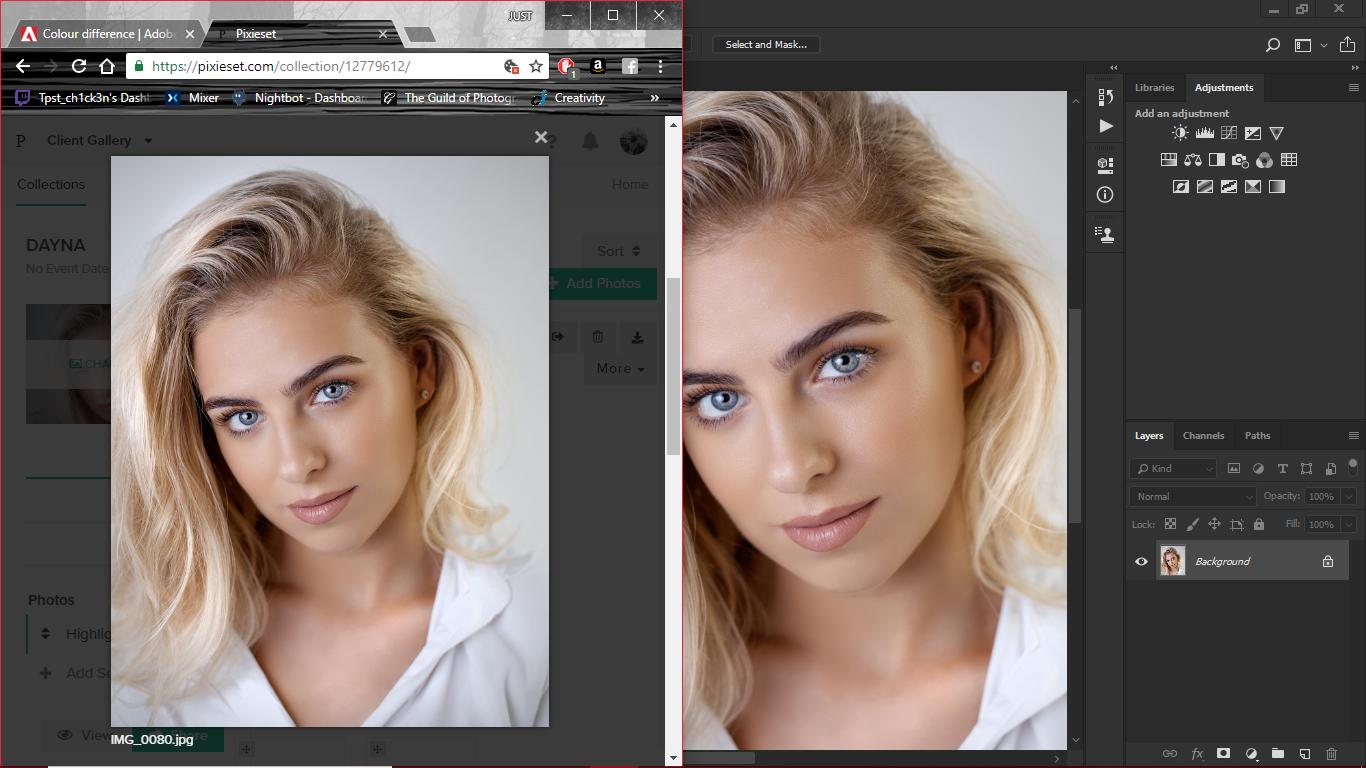Switch to the Libraries tab
This screenshot has height=768, width=1366.
point(1154,88)
